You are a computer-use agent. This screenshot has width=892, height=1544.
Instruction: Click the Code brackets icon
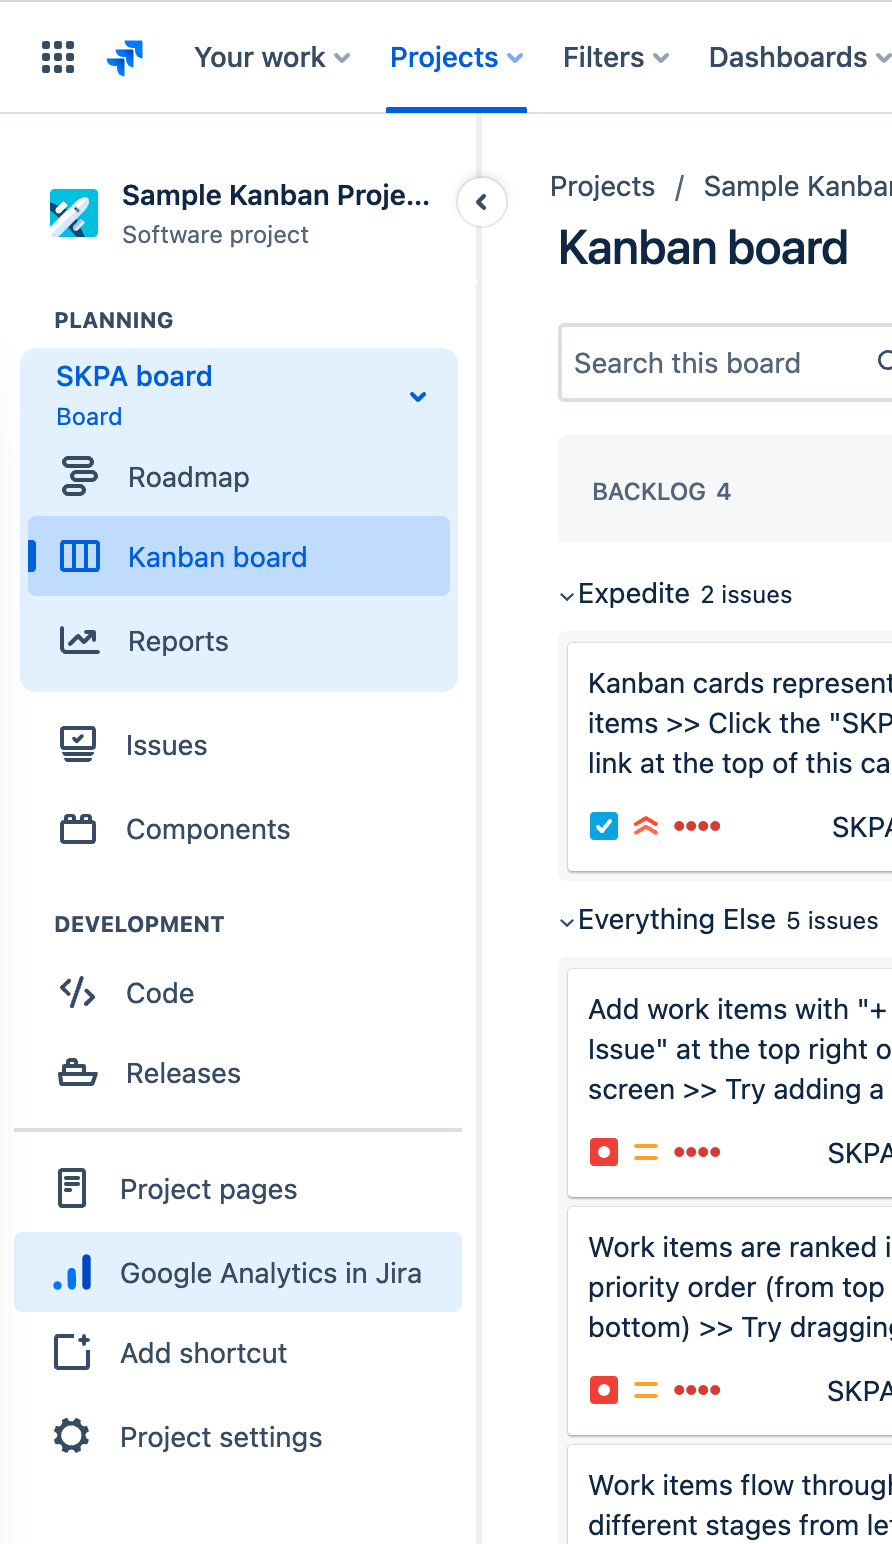click(78, 993)
